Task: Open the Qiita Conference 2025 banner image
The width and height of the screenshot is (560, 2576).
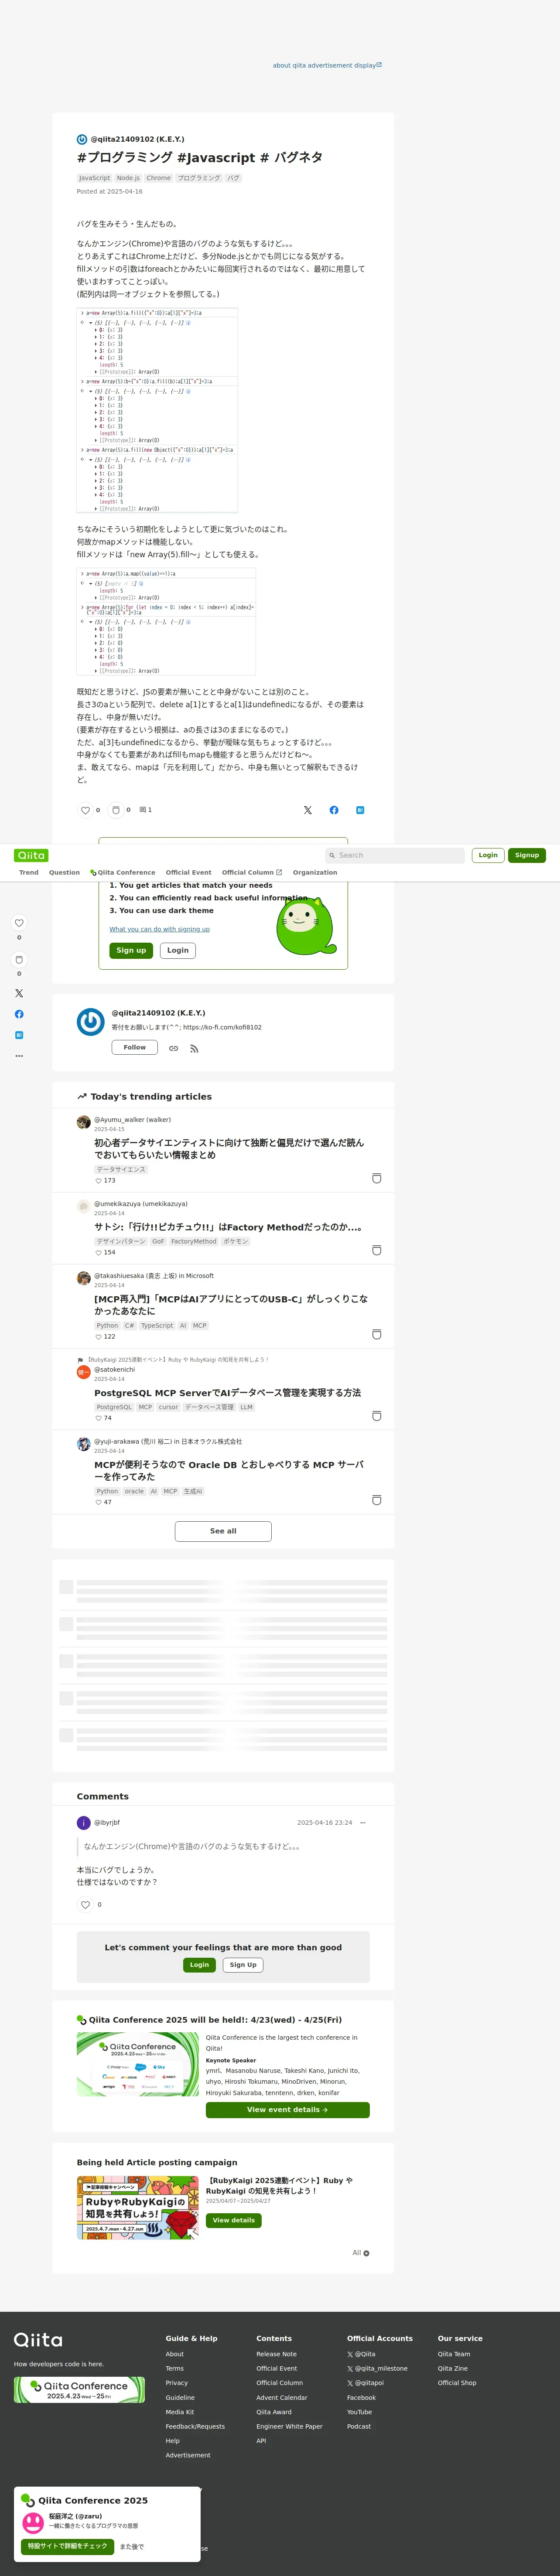Action: click(138, 2064)
